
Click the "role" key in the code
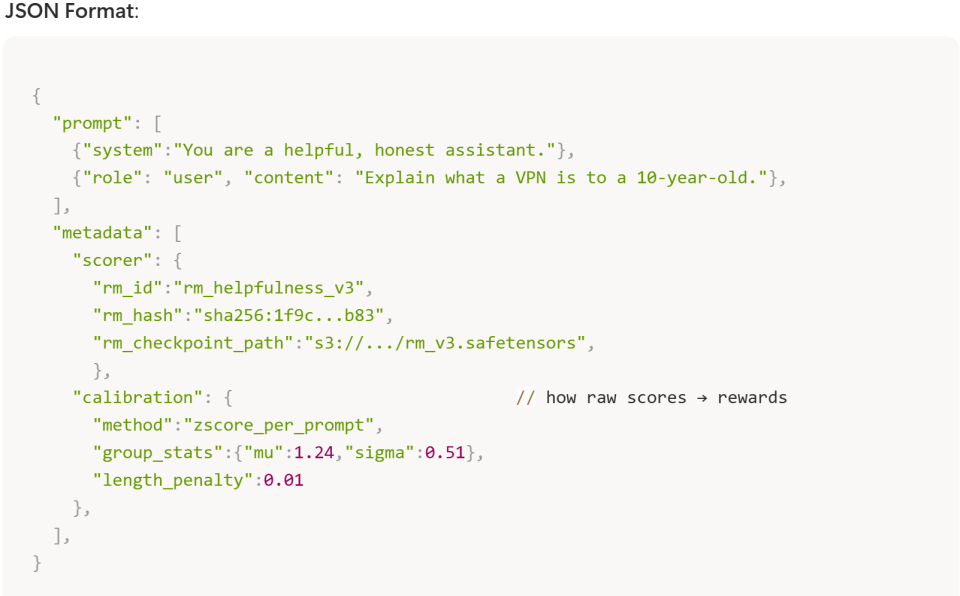tap(128, 178)
